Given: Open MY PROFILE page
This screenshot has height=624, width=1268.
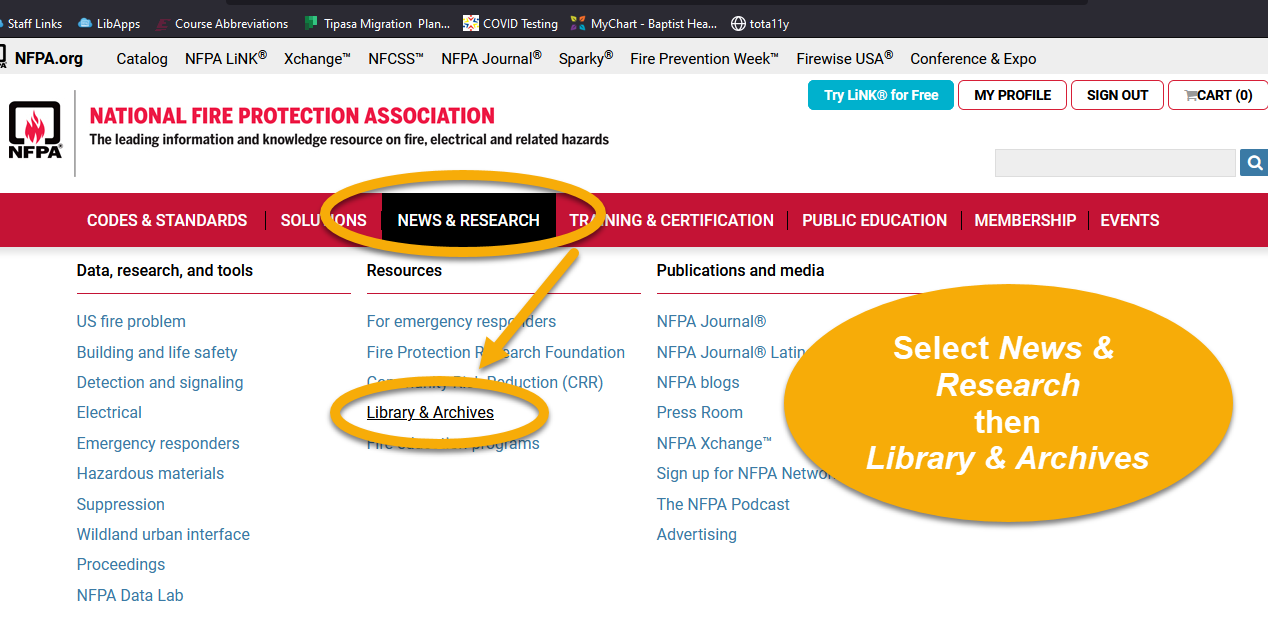Looking at the screenshot, I should tap(1012, 95).
